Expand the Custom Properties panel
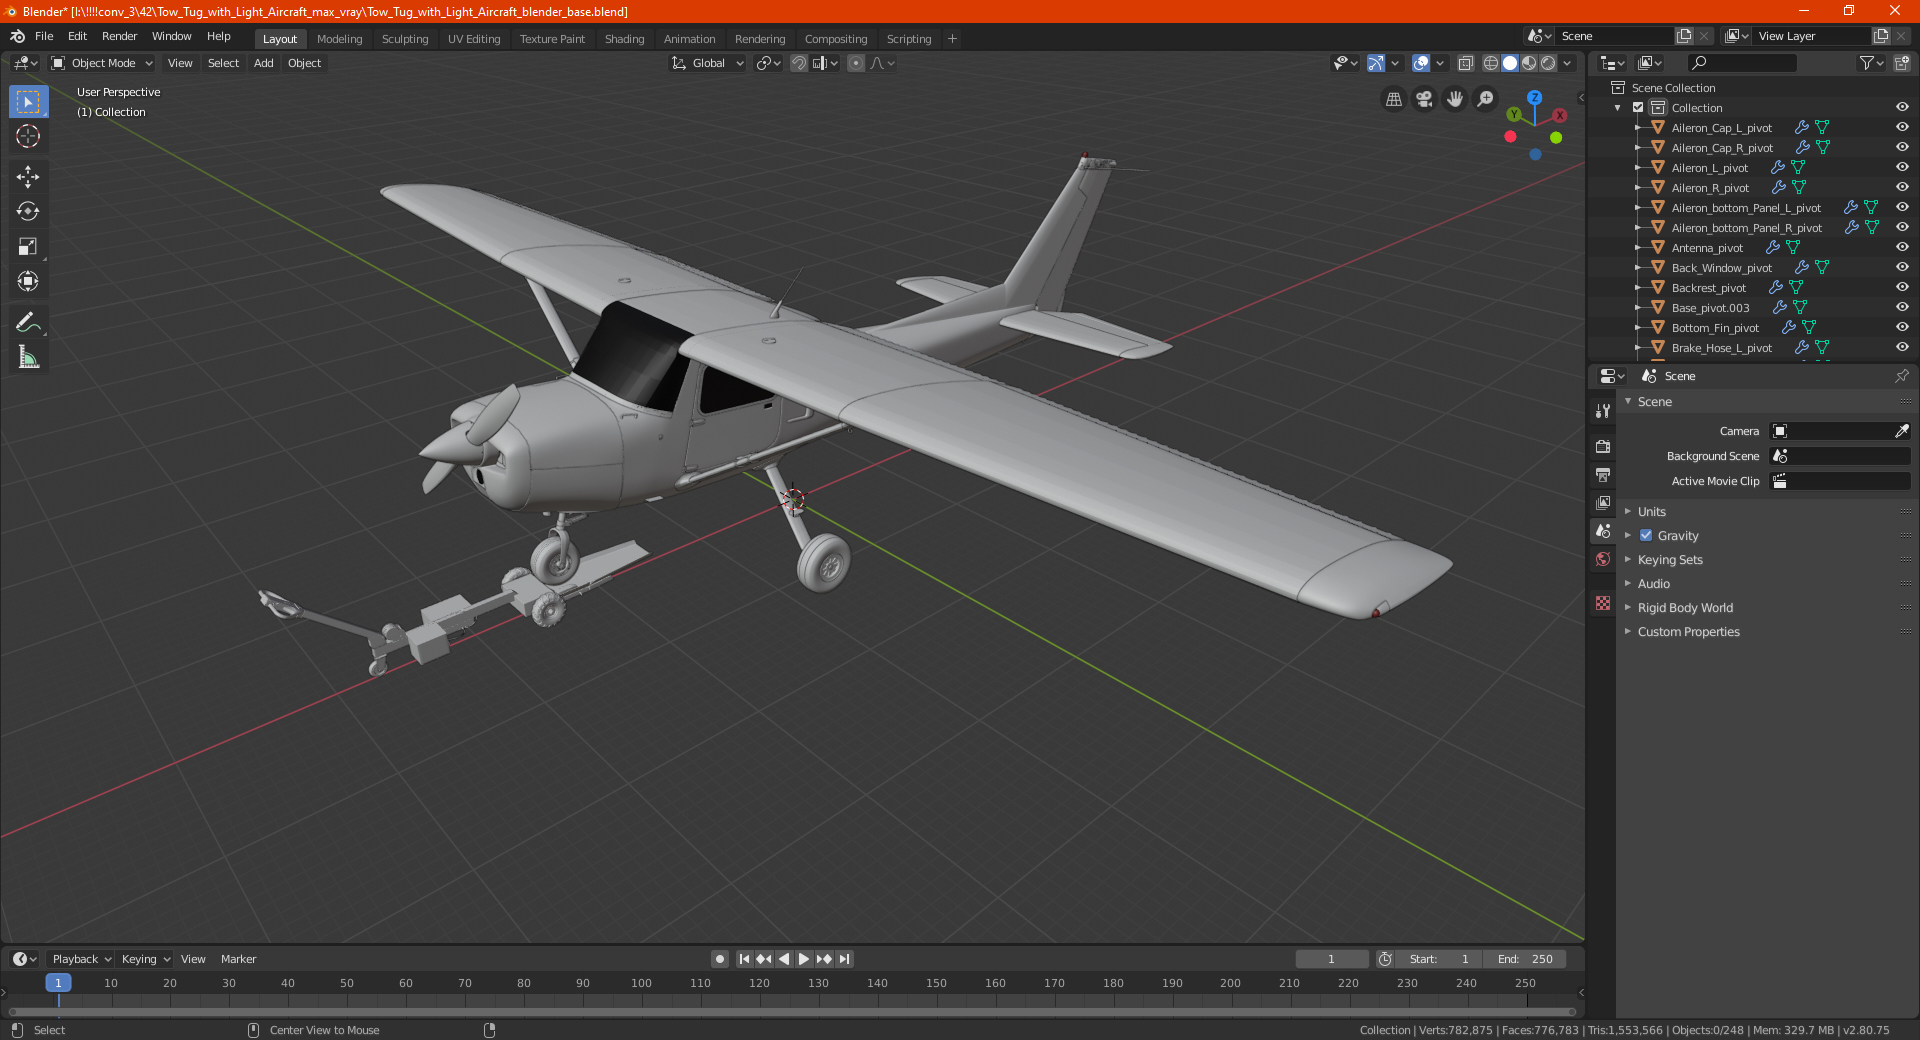Viewport: 1920px width, 1040px height. (x=1688, y=632)
